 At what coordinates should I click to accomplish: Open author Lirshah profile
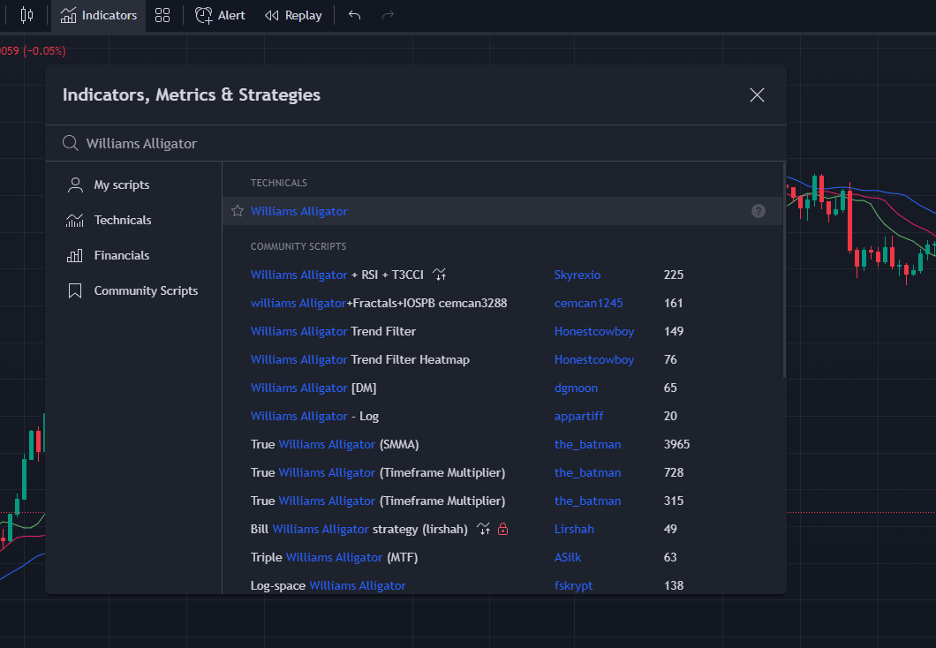point(574,529)
